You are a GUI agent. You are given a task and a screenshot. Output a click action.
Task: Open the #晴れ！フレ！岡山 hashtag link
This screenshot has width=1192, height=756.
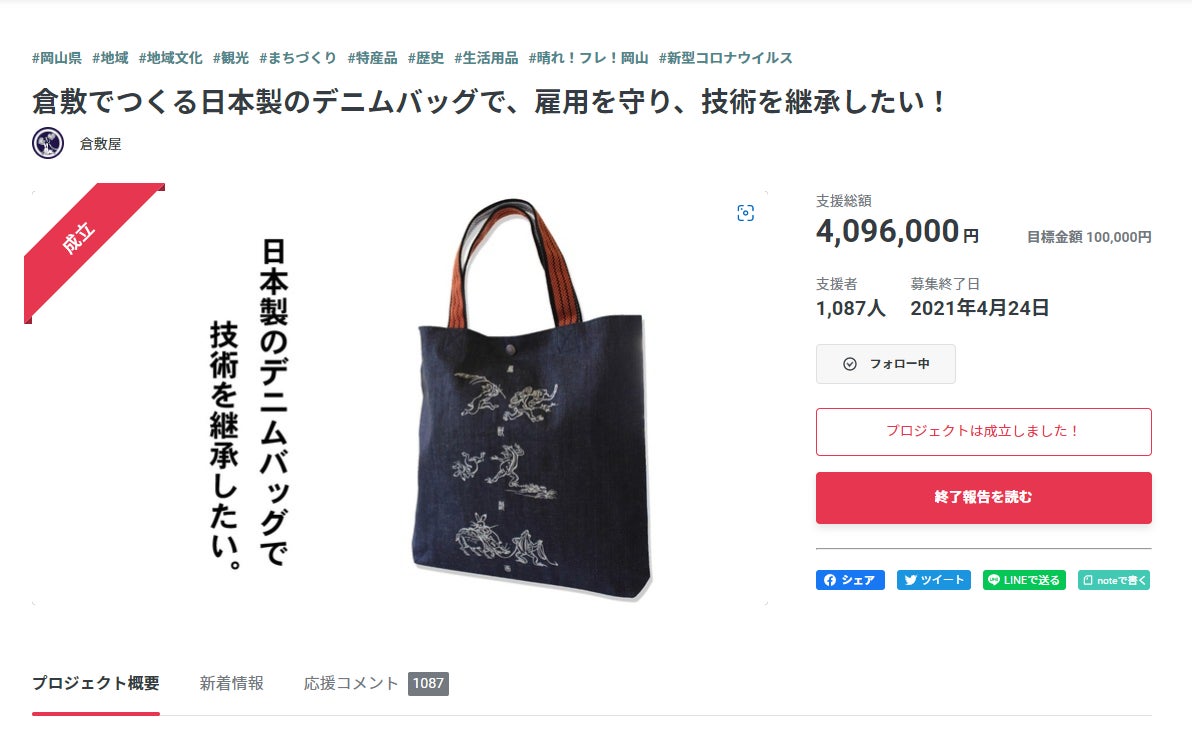588,58
